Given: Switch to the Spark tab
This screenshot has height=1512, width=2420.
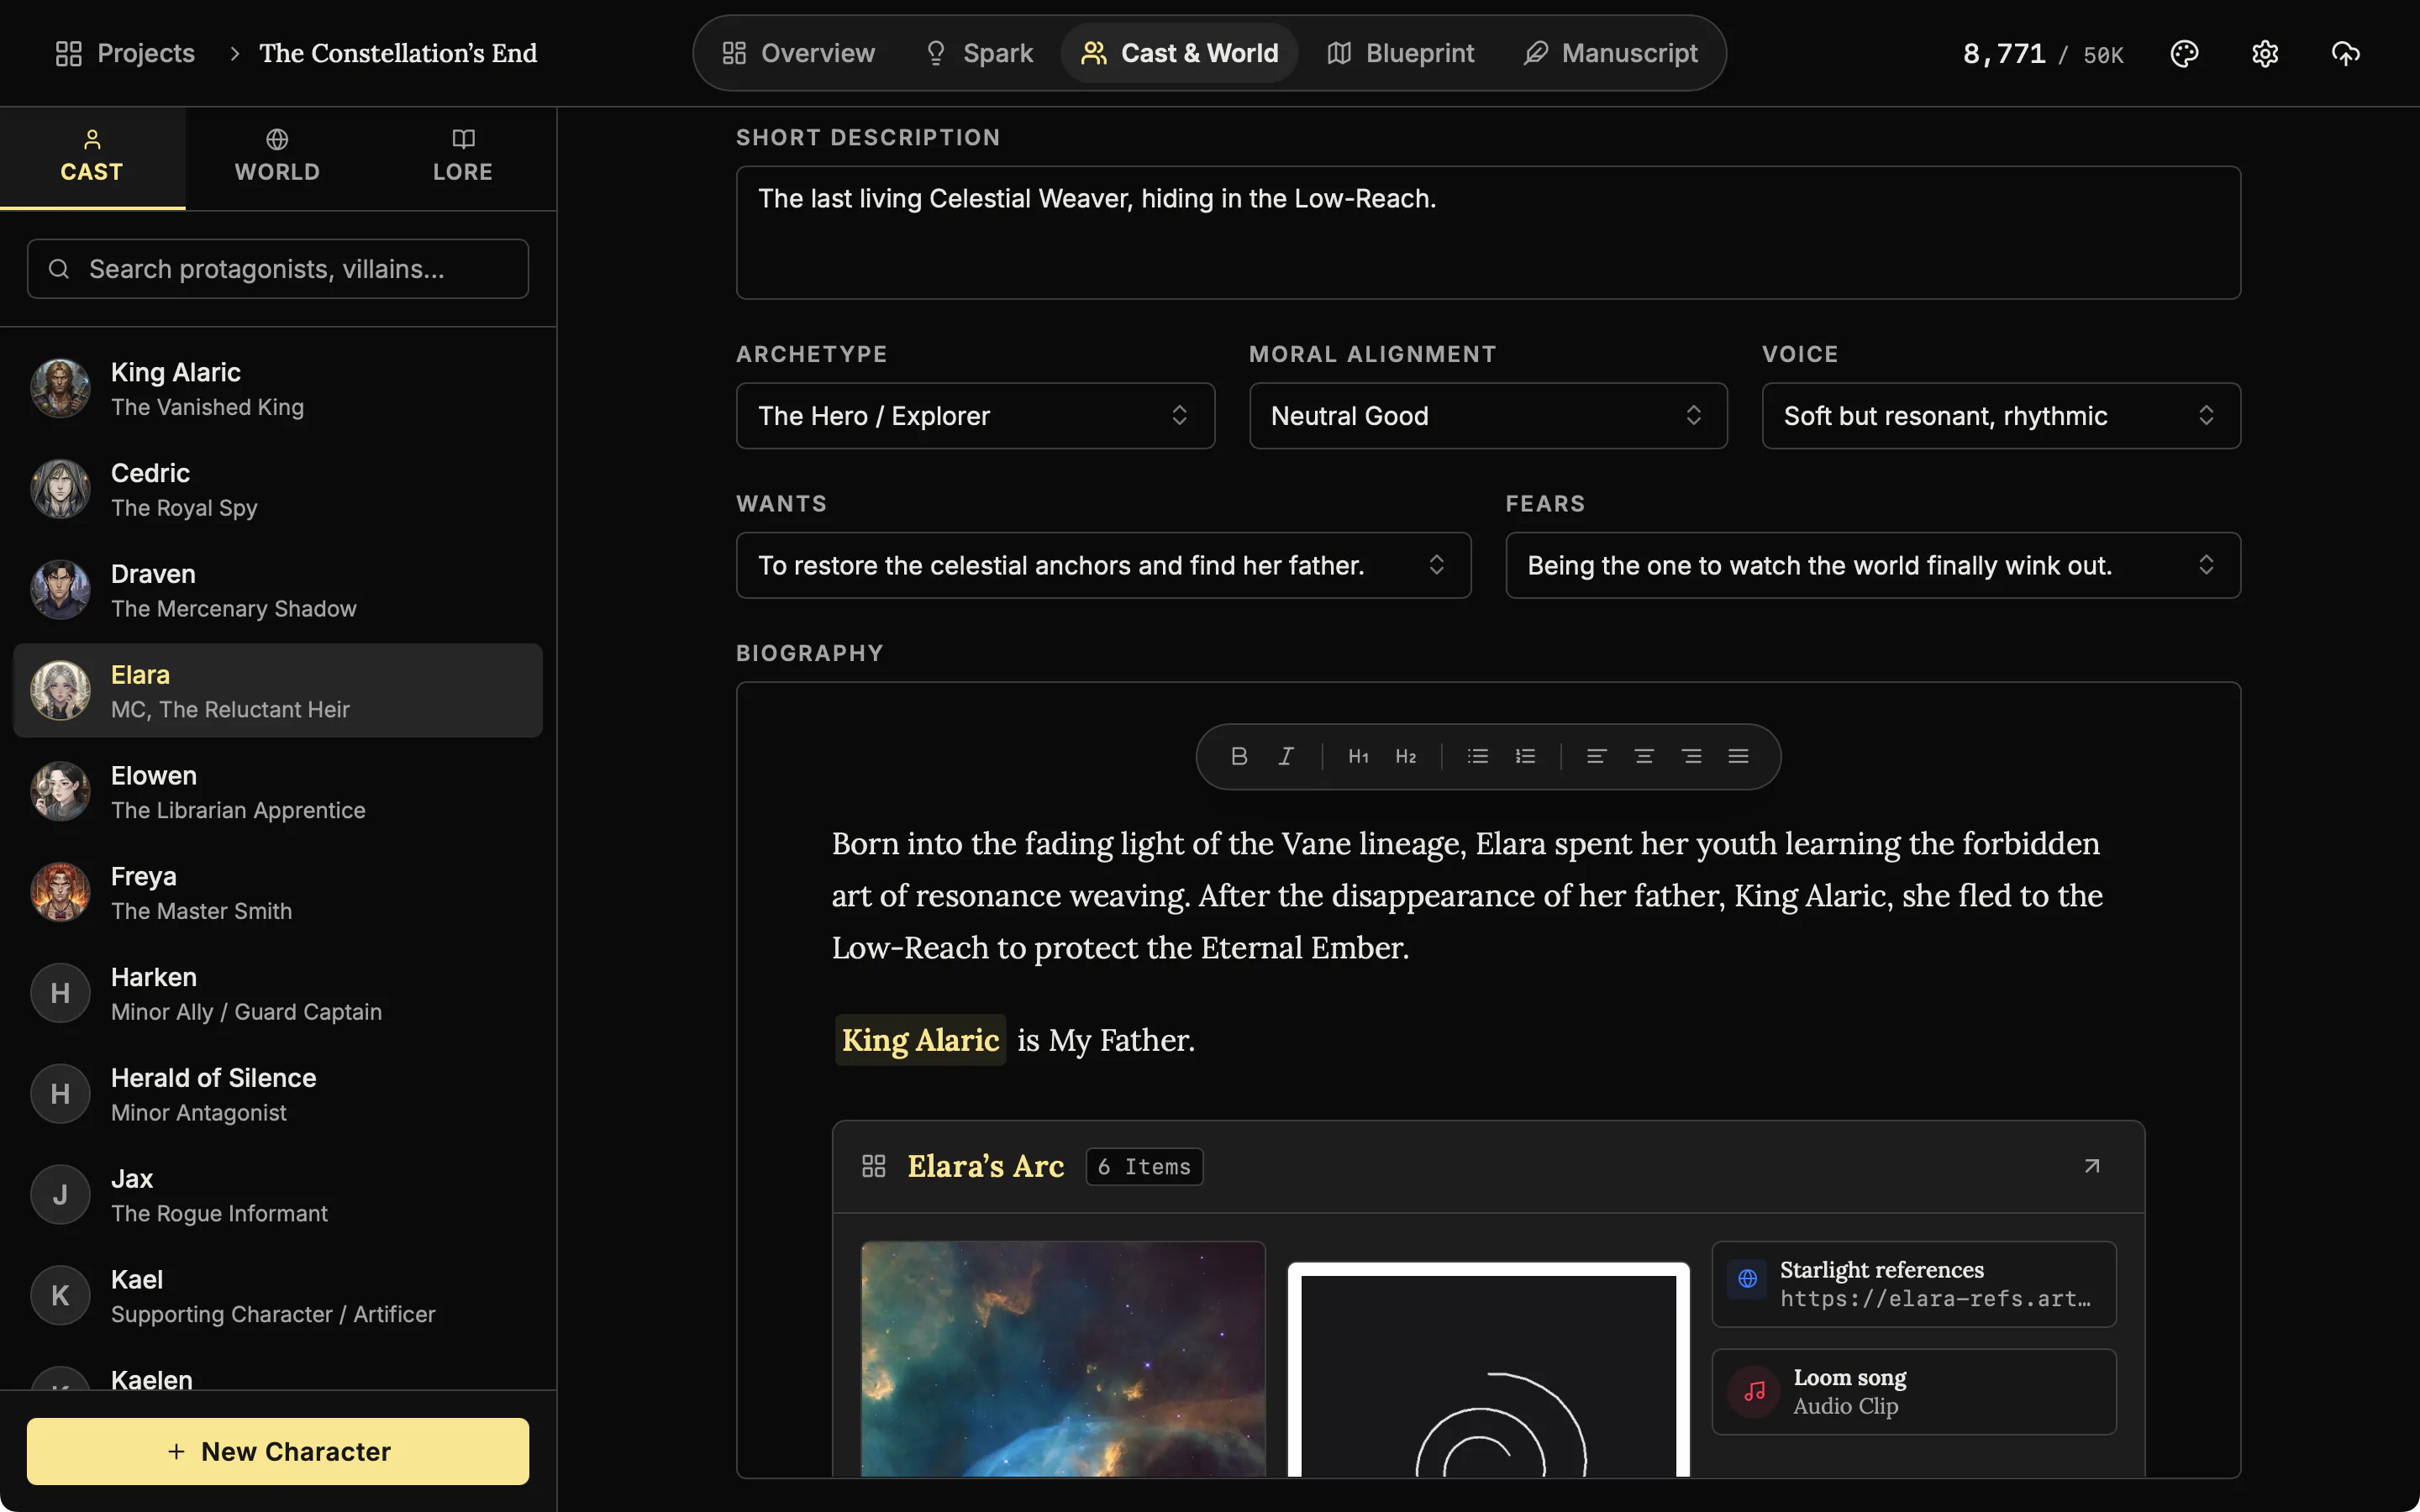Looking at the screenshot, I should coord(978,53).
